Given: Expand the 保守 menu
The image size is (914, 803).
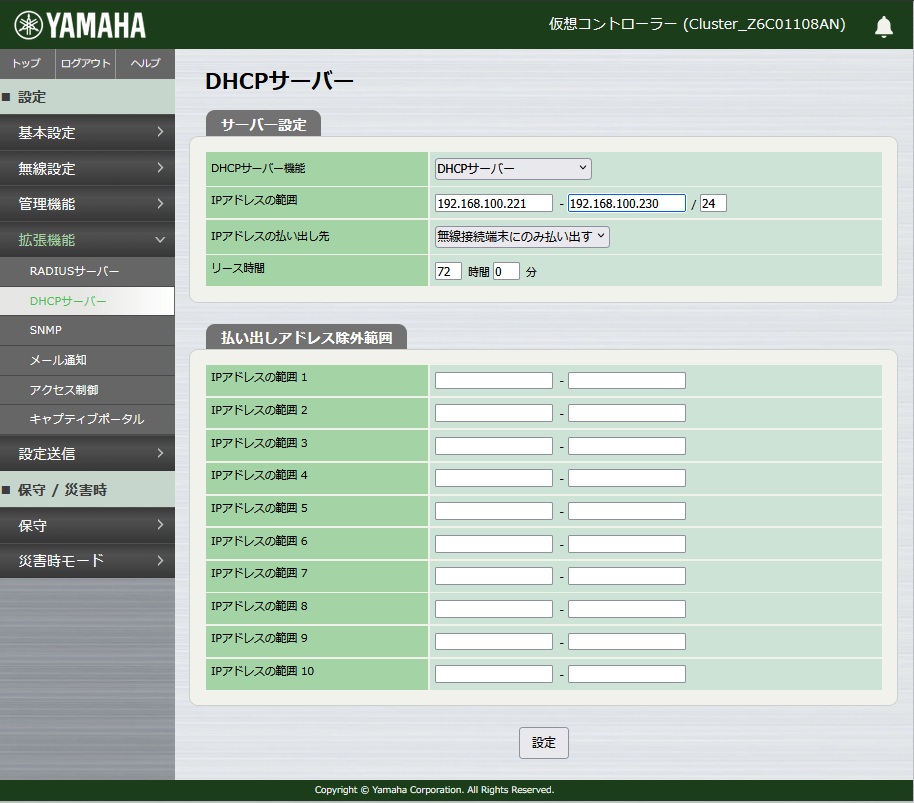Looking at the screenshot, I should pos(87,525).
